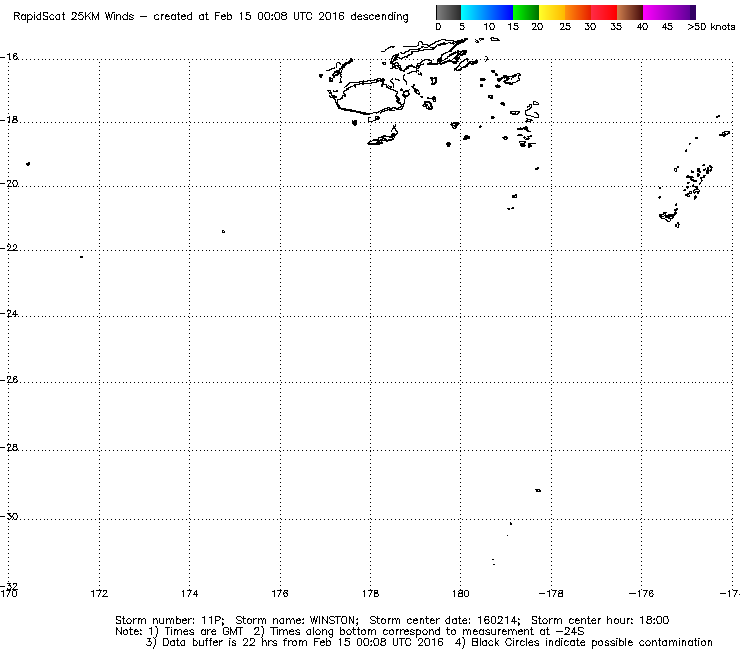Click latitude axis label '-30'
Viewport: 740px width, 650px height.
coord(9,516)
